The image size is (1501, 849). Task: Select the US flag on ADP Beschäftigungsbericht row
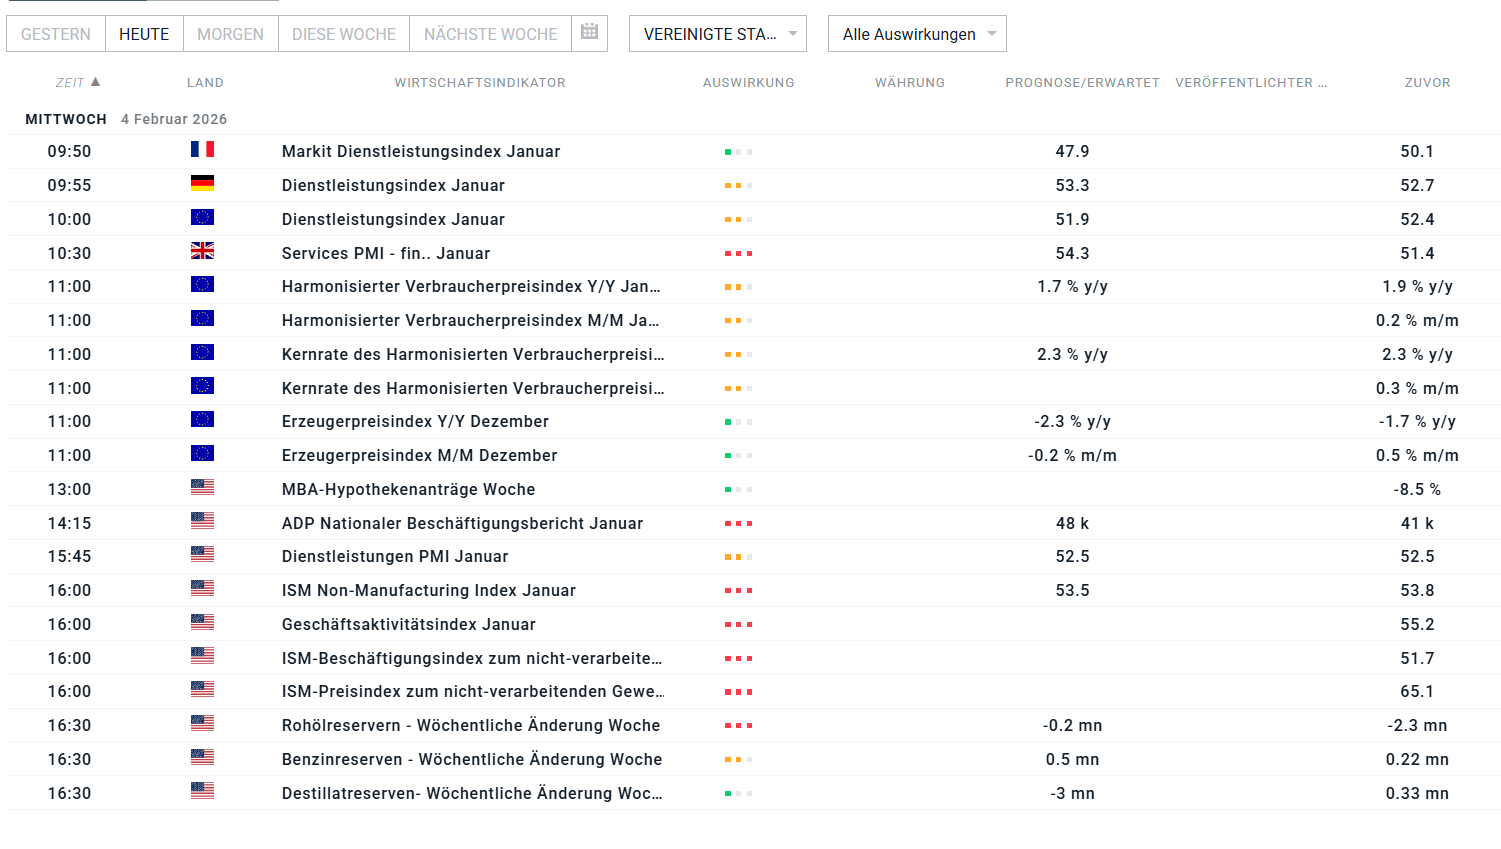pos(202,521)
